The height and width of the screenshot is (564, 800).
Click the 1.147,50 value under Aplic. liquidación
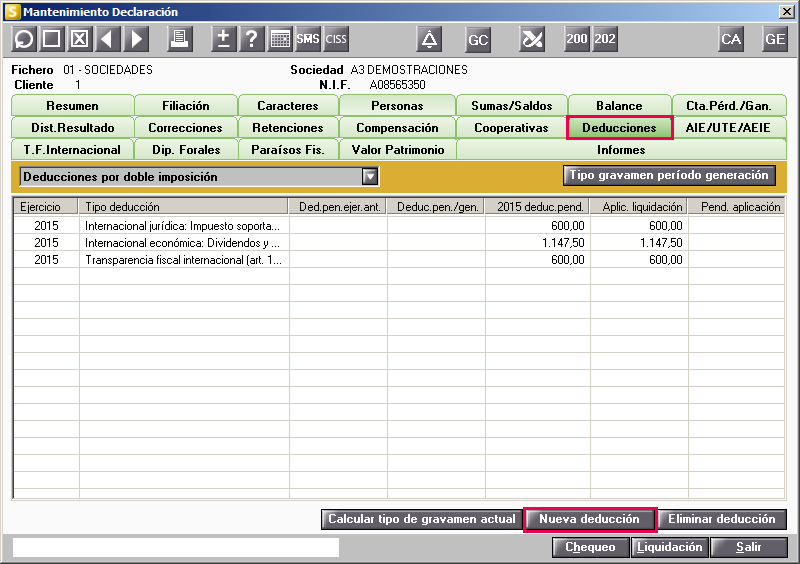coord(661,243)
